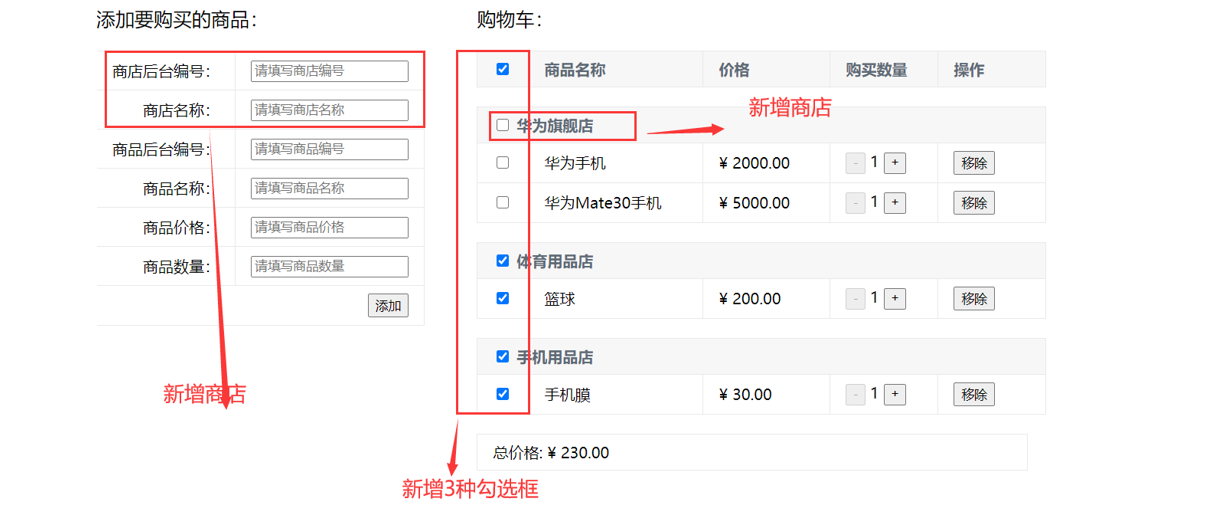Decrease quantity of 华为Mate30手机 with minus
Viewport: 1221px width, 513px height.
pyautogui.click(x=856, y=203)
